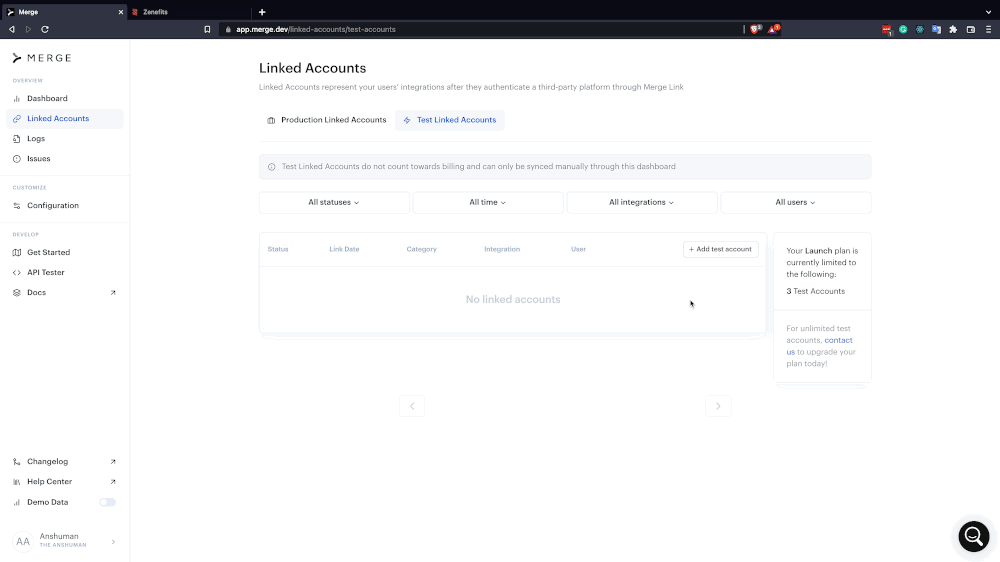Click the translate extension icon
Image resolution: width=1000 pixels, height=562 pixels.
[936, 29]
